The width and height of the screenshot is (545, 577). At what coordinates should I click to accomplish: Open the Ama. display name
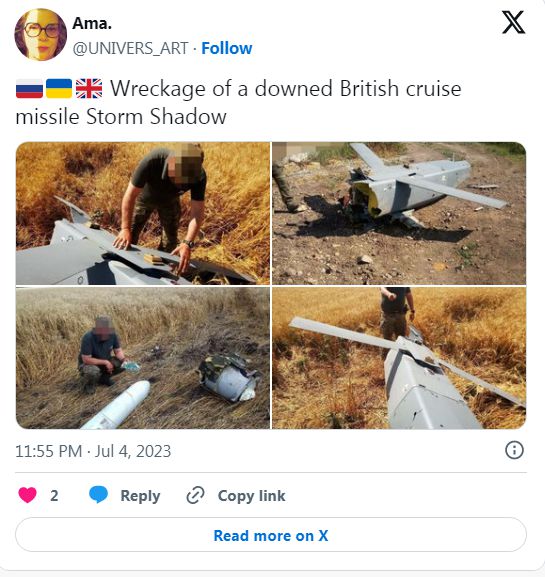pos(92,24)
